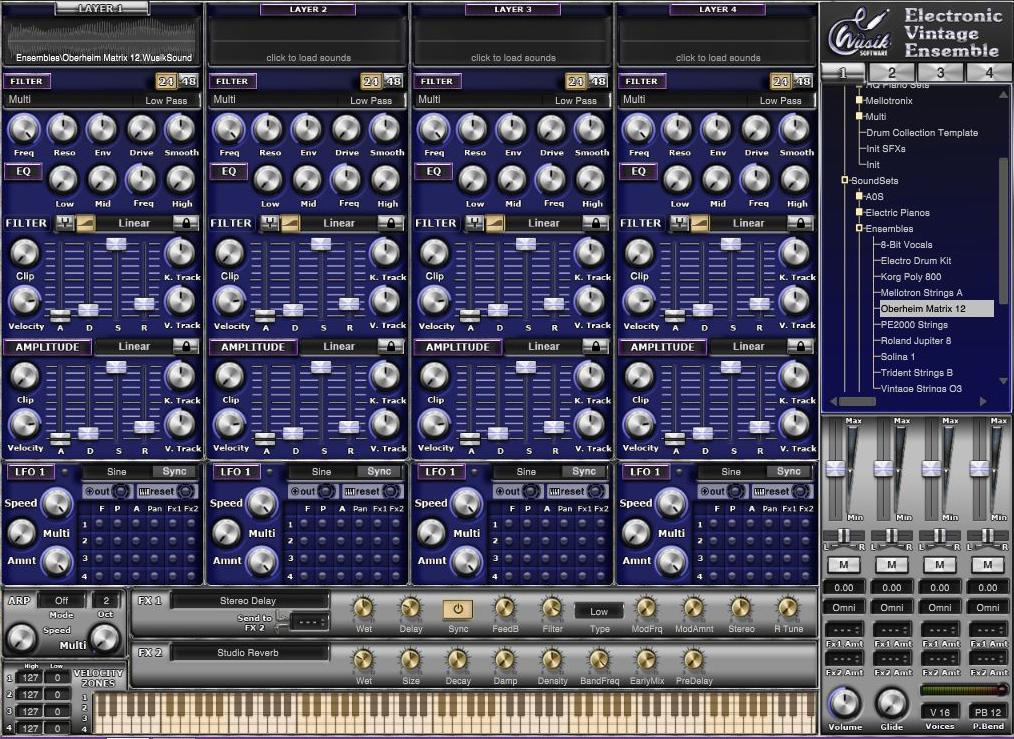Viewport: 1014px width, 739px height.
Task: Open the ARP Mode Off dropdown
Action: [61, 600]
